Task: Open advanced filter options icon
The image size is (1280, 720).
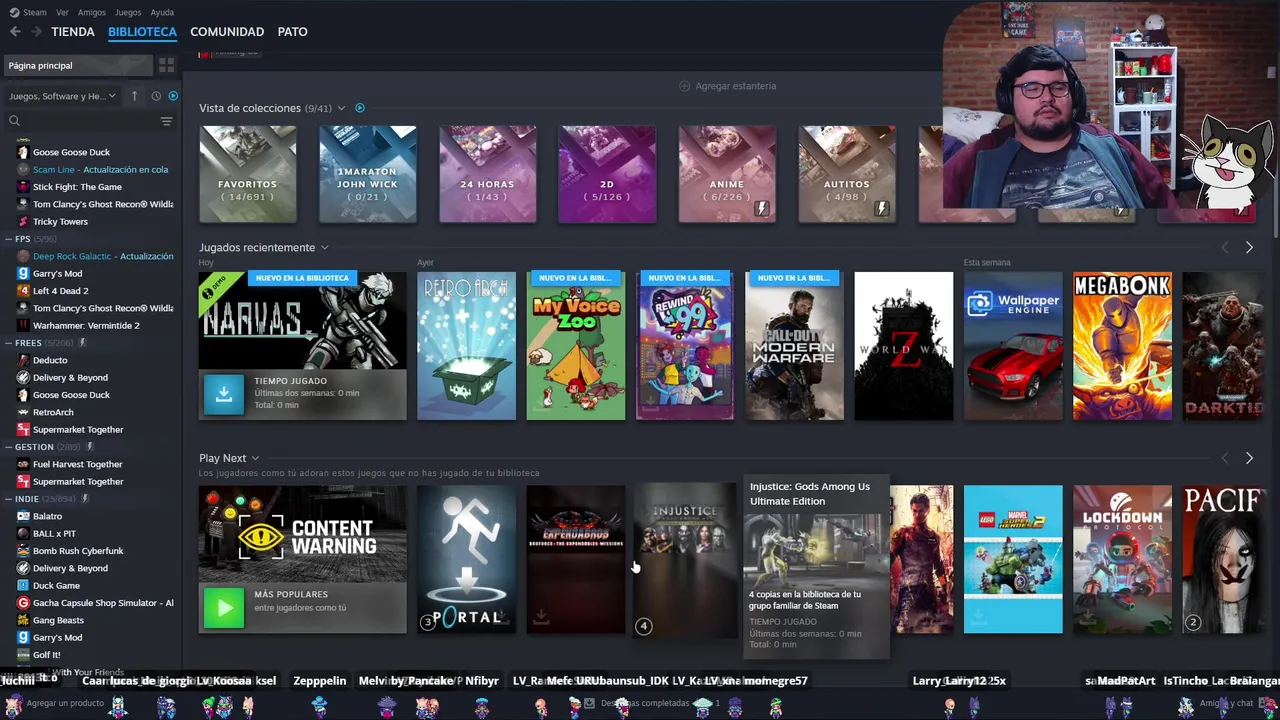Action: [166, 121]
